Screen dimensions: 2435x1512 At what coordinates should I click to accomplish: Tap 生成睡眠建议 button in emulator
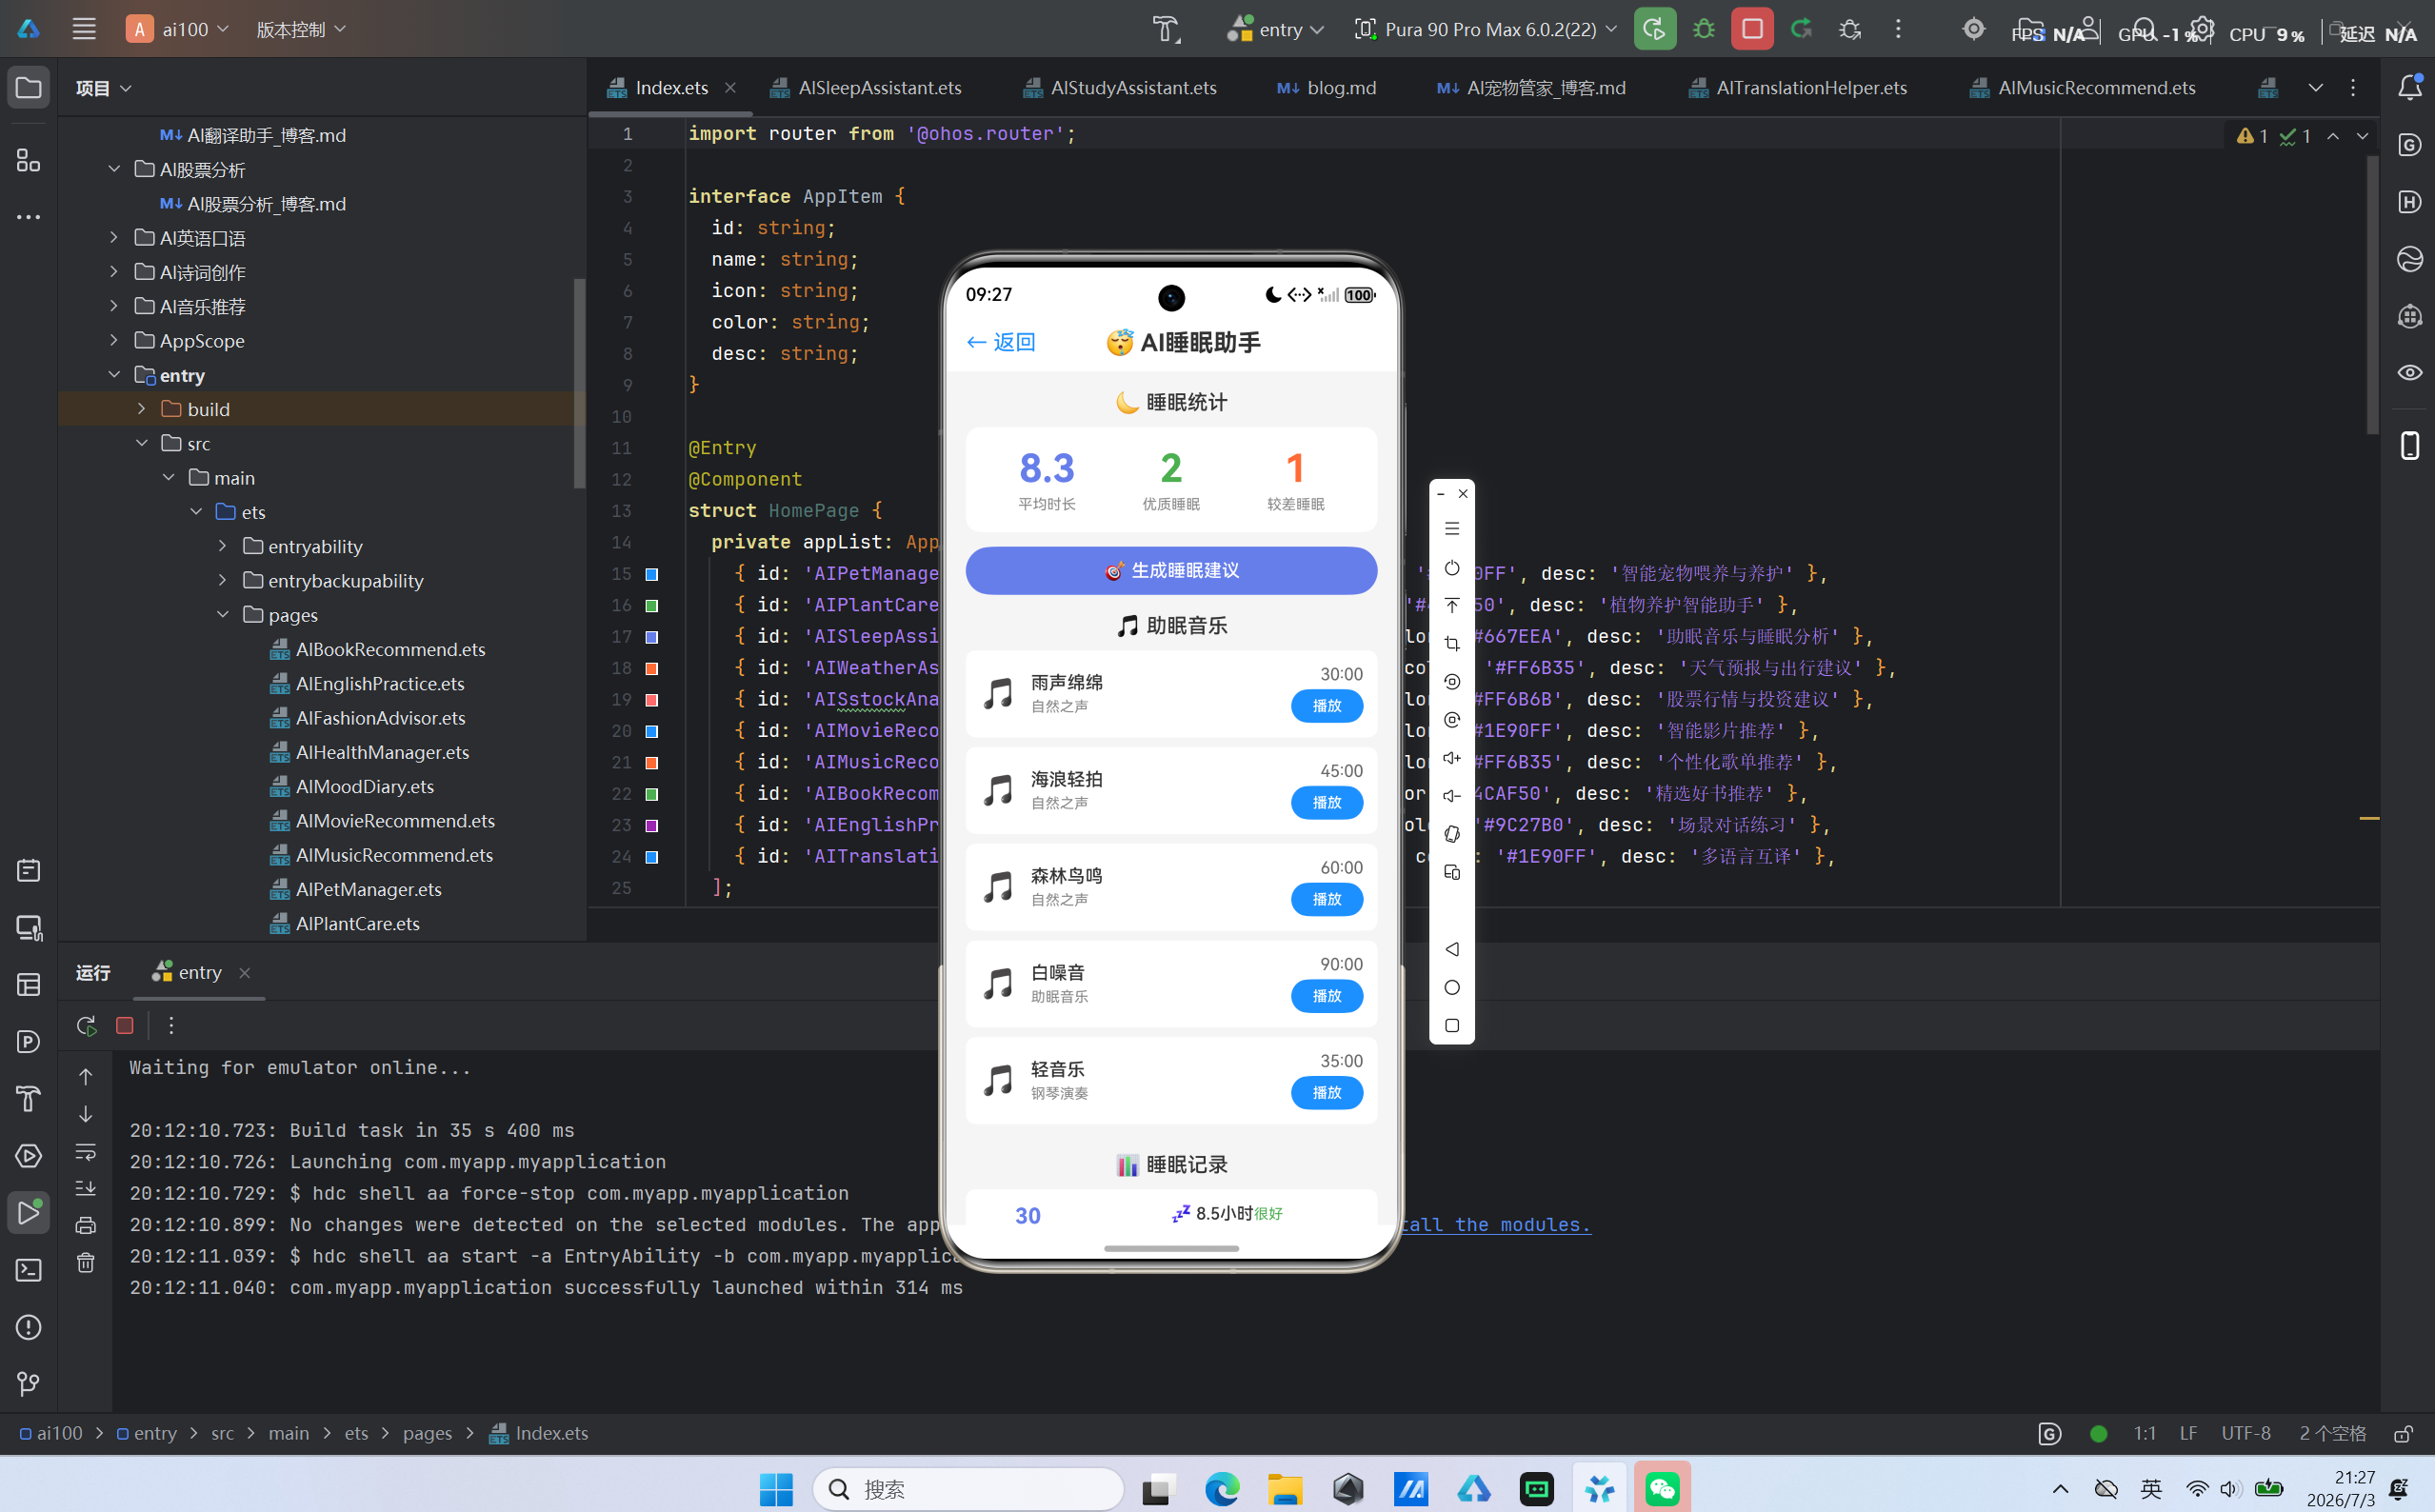(1171, 570)
